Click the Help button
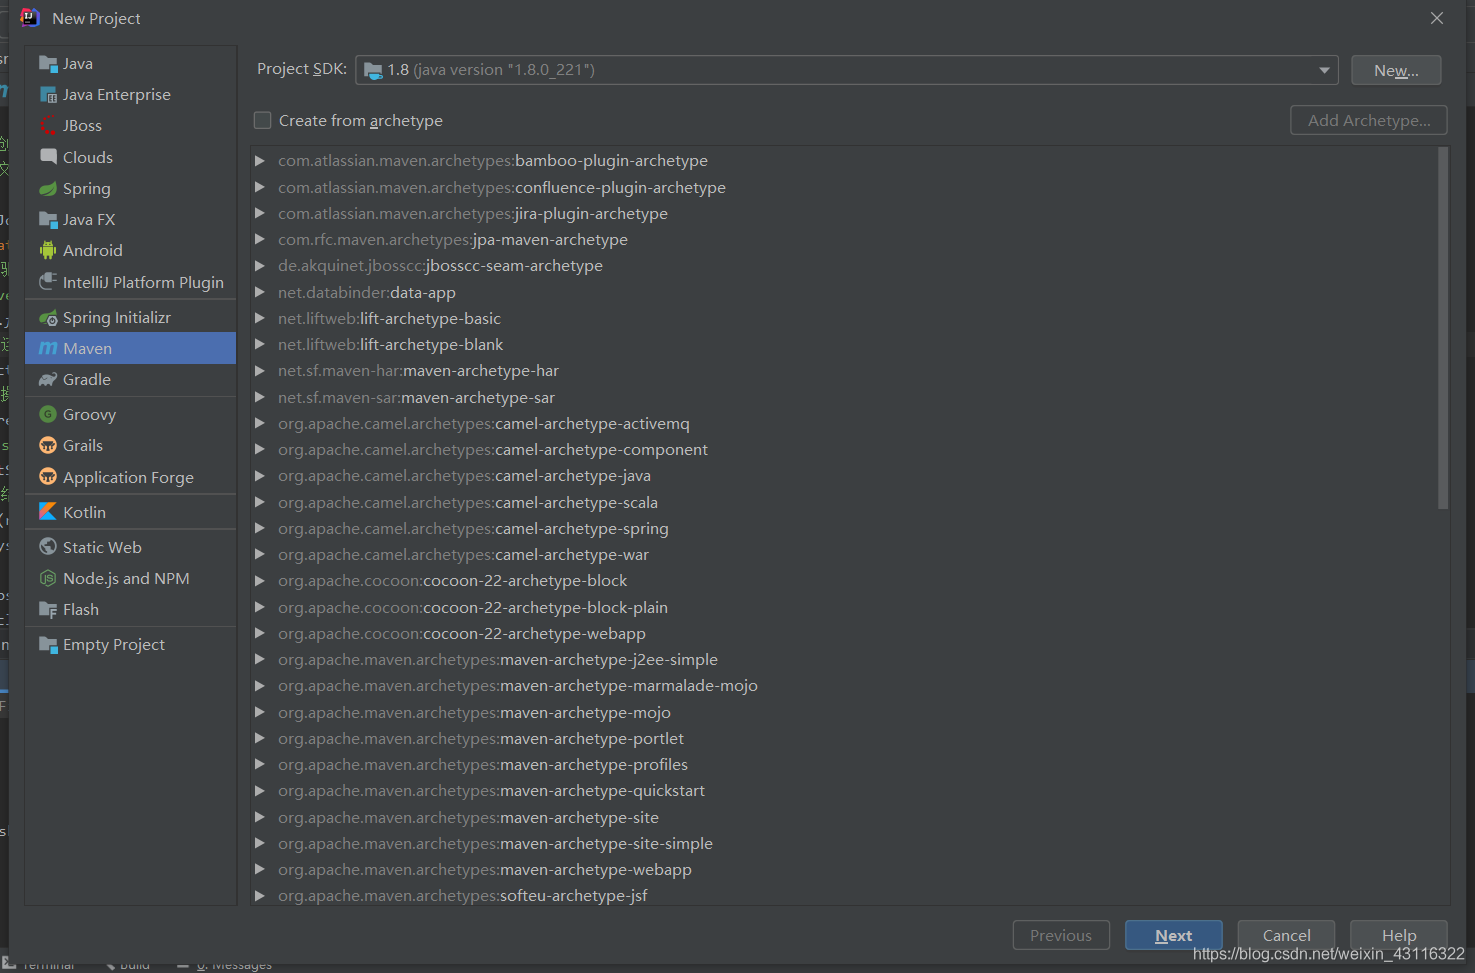Viewport: 1475px width, 973px height. point(1399,935)
